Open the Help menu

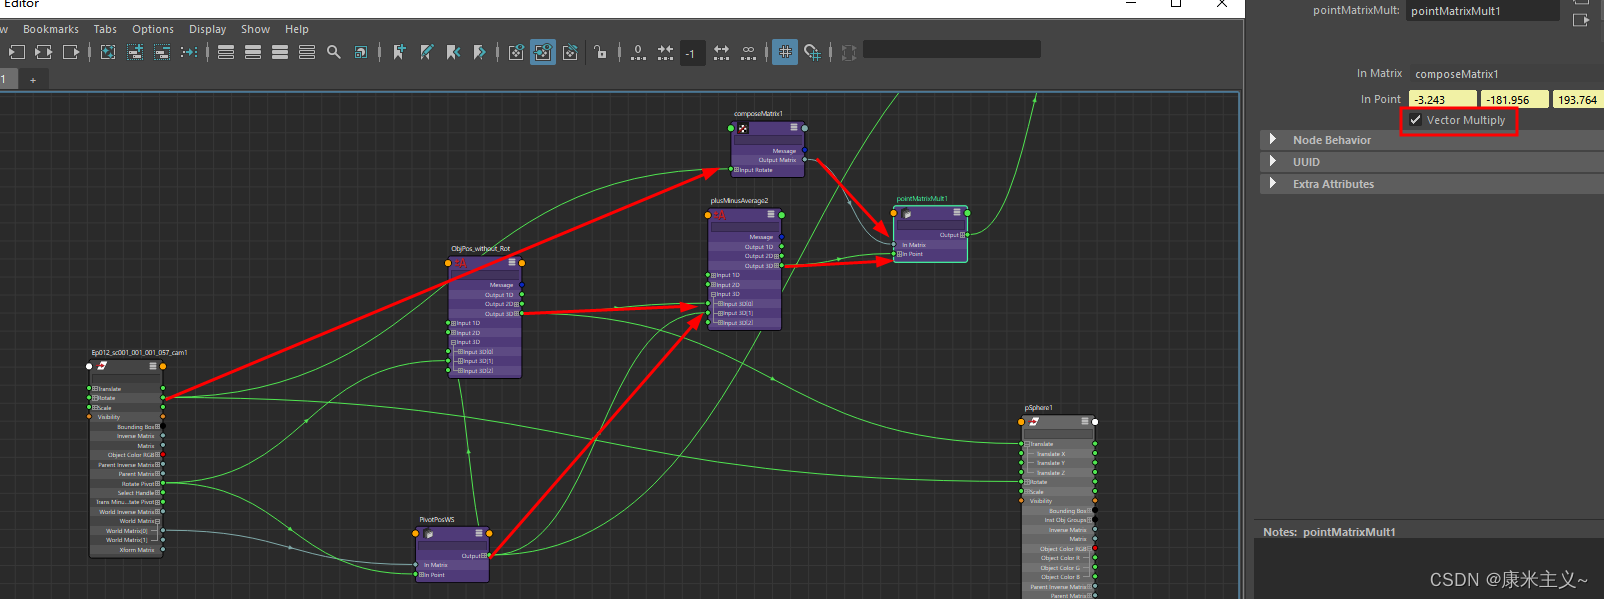pos(297,29)
